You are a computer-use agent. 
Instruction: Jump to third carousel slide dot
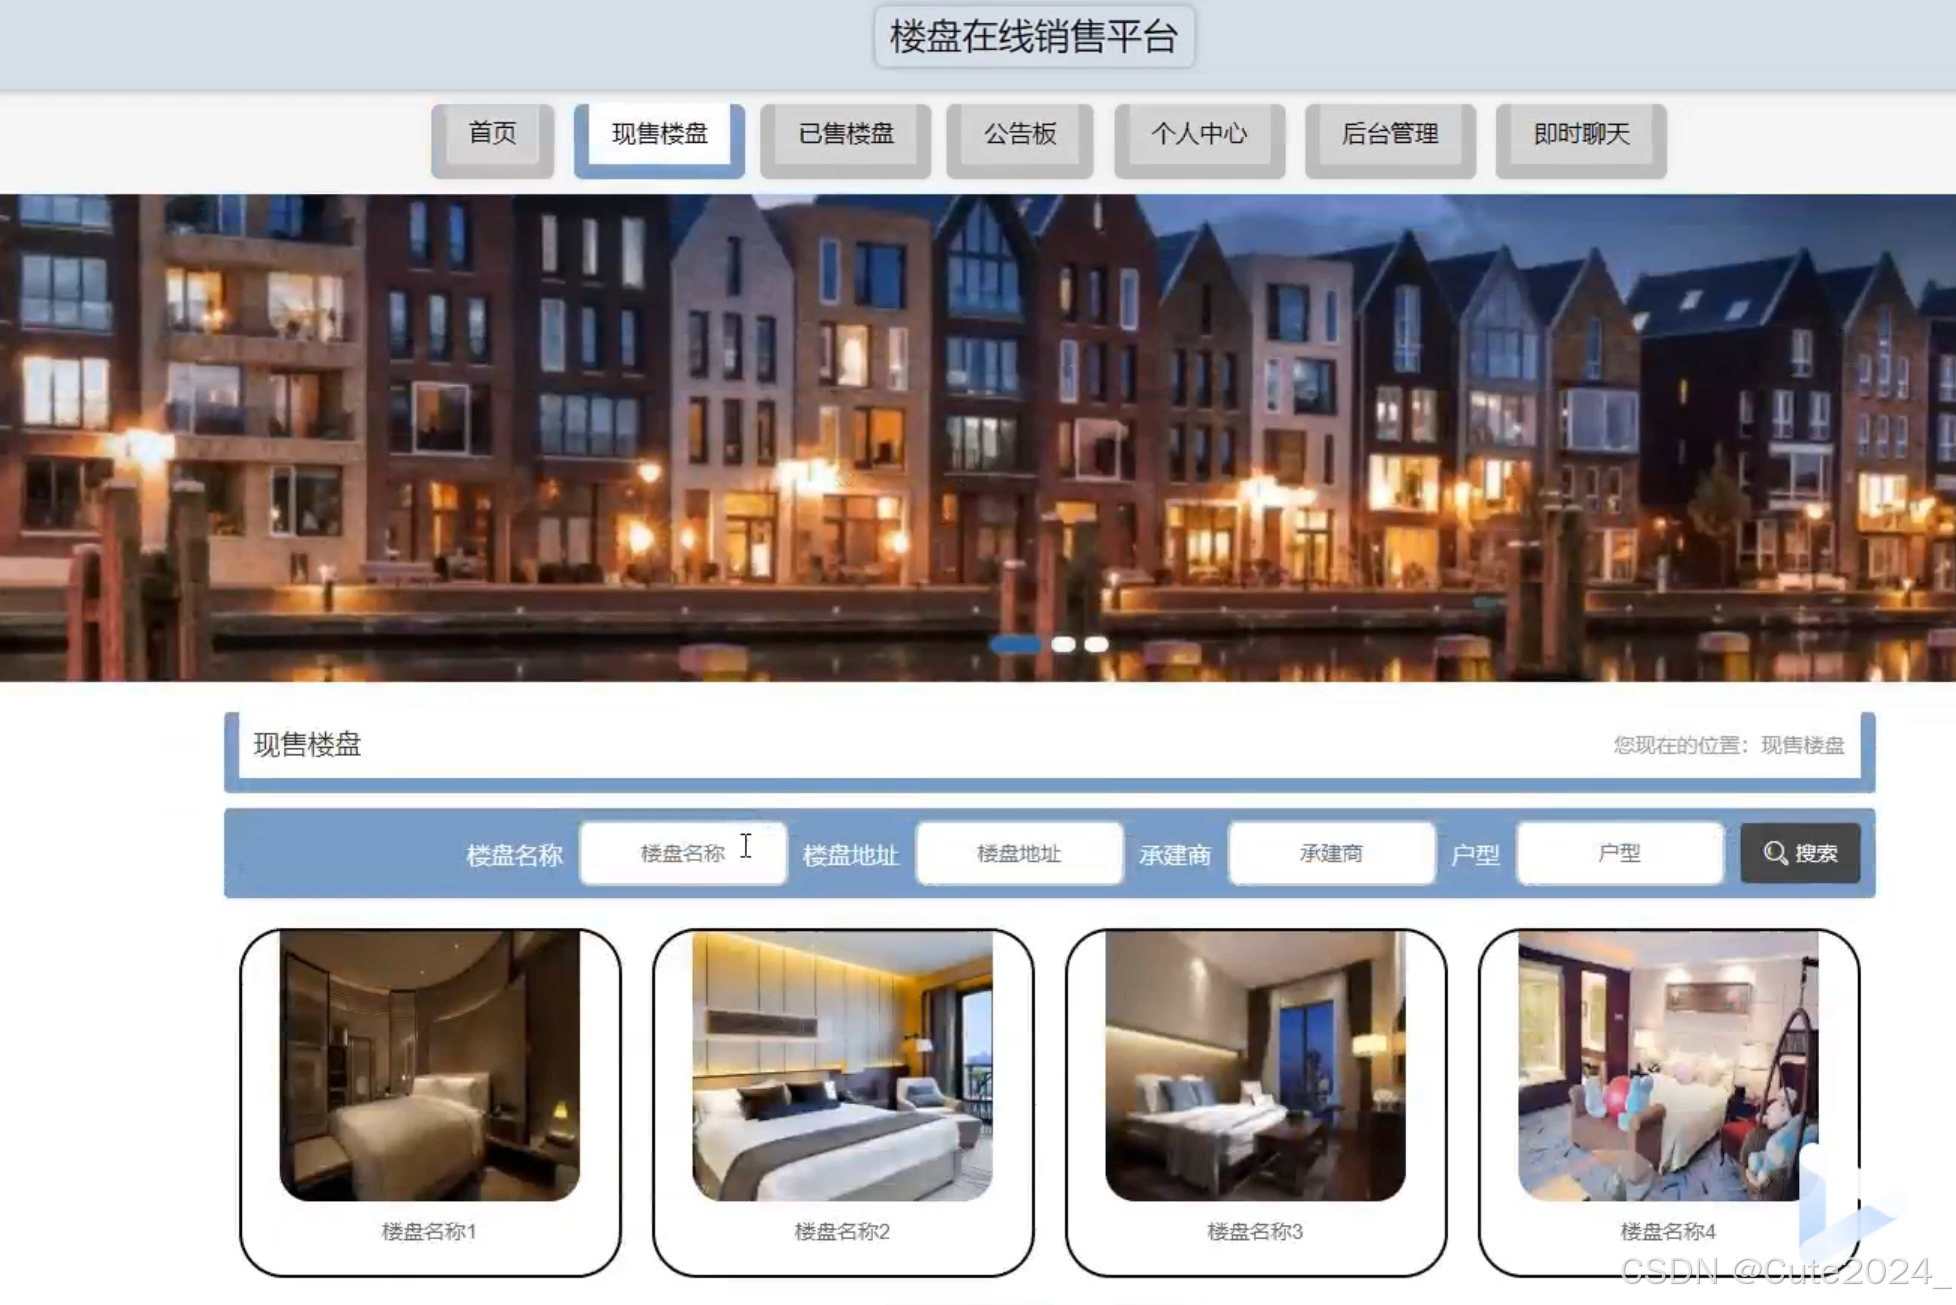coord(1096,645)
